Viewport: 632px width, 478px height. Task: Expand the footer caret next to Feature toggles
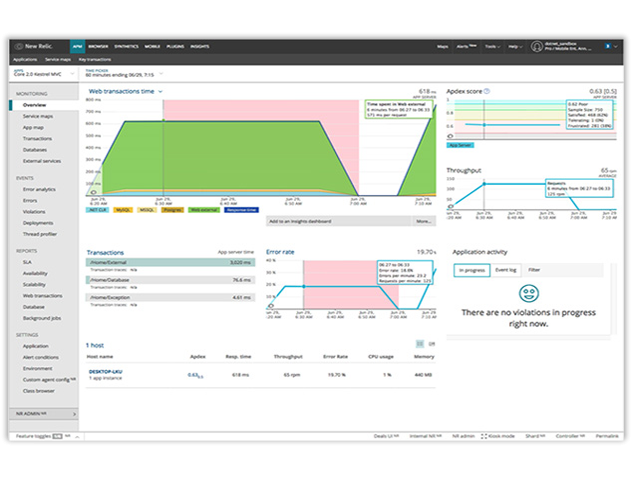pyautogui.click(x=77, y=436)
